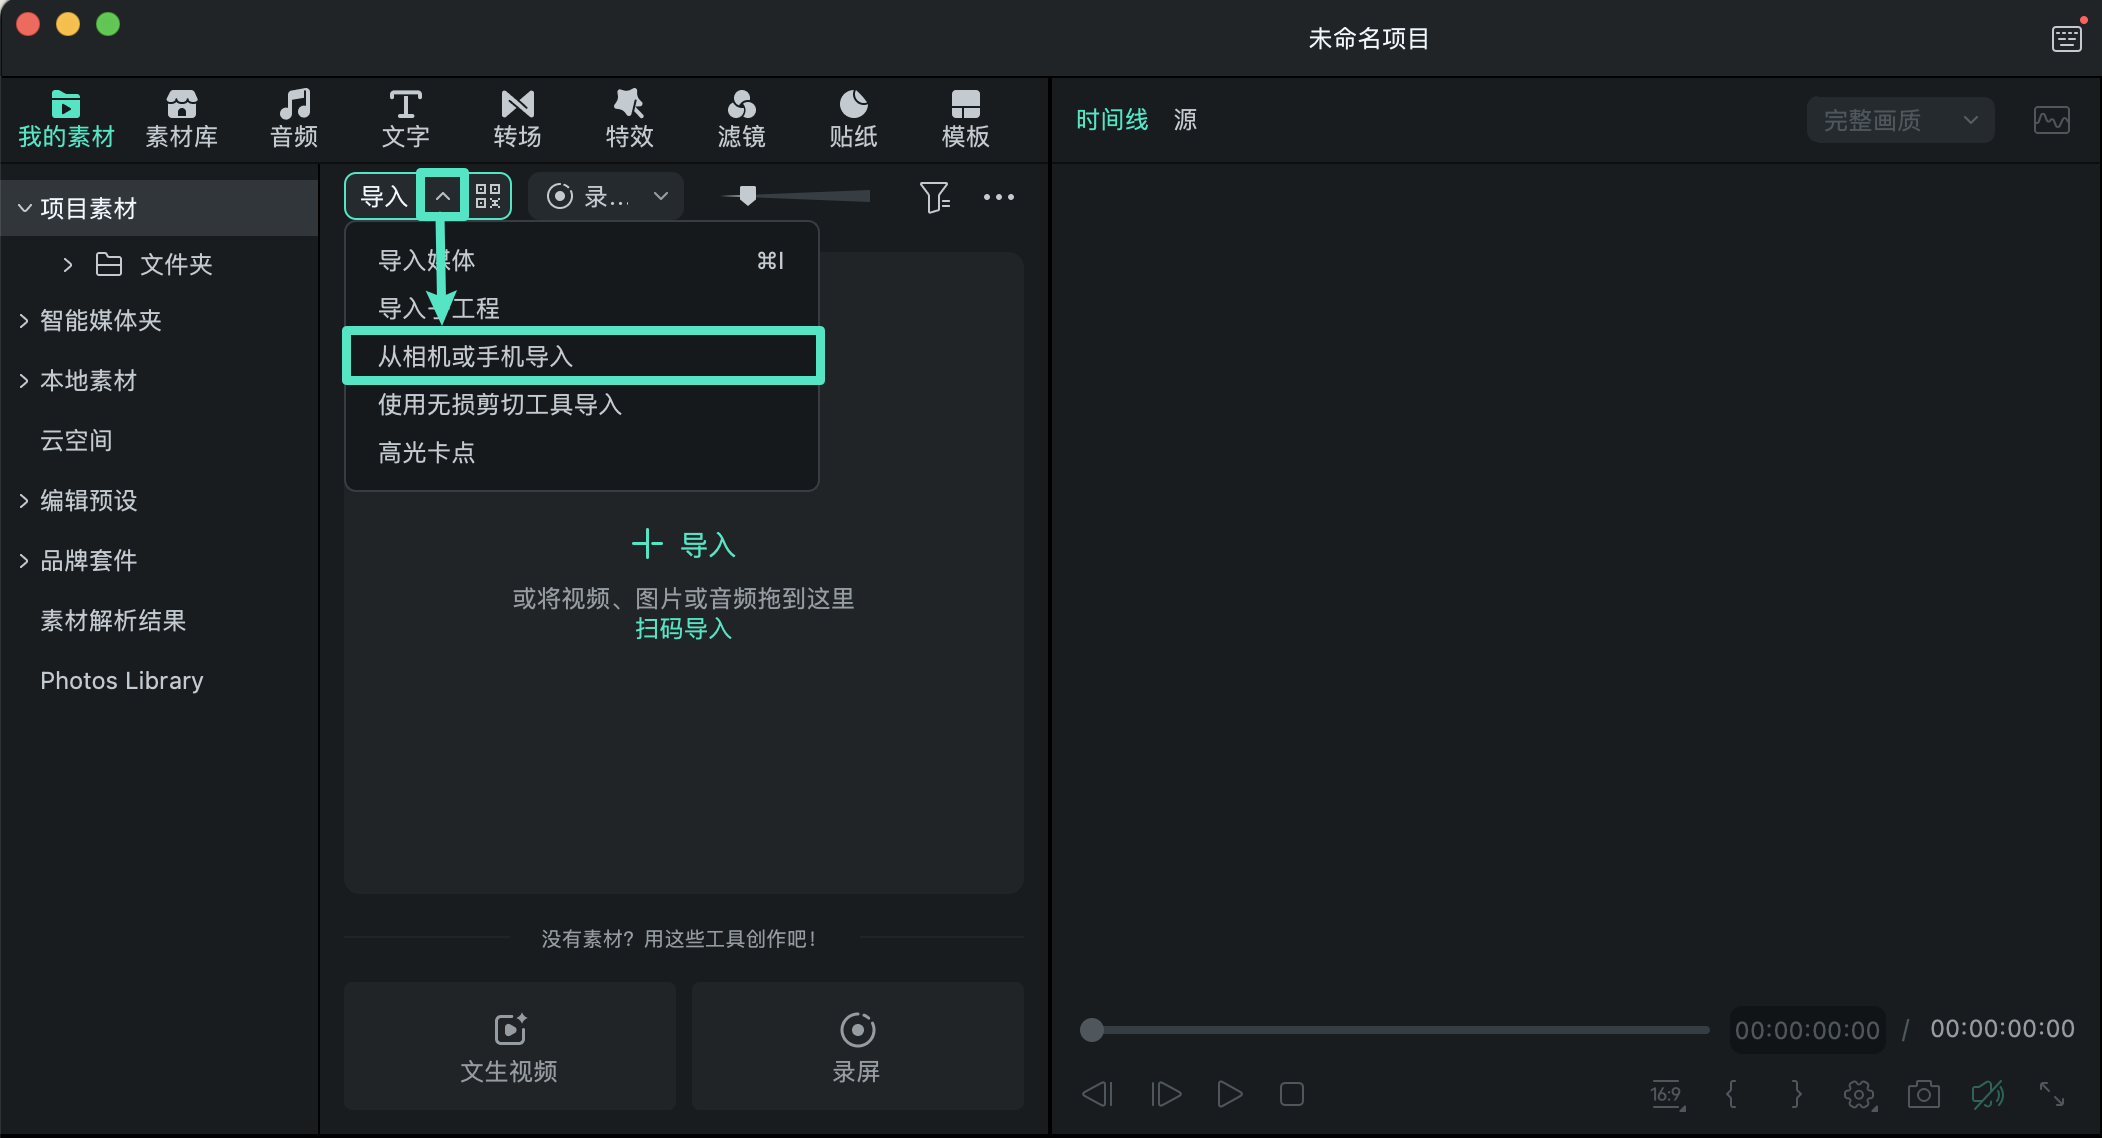The width and height of the screenshot is (2102, 1138).
Task: Click the QR code scan import icon
Action: coord(488,196)
